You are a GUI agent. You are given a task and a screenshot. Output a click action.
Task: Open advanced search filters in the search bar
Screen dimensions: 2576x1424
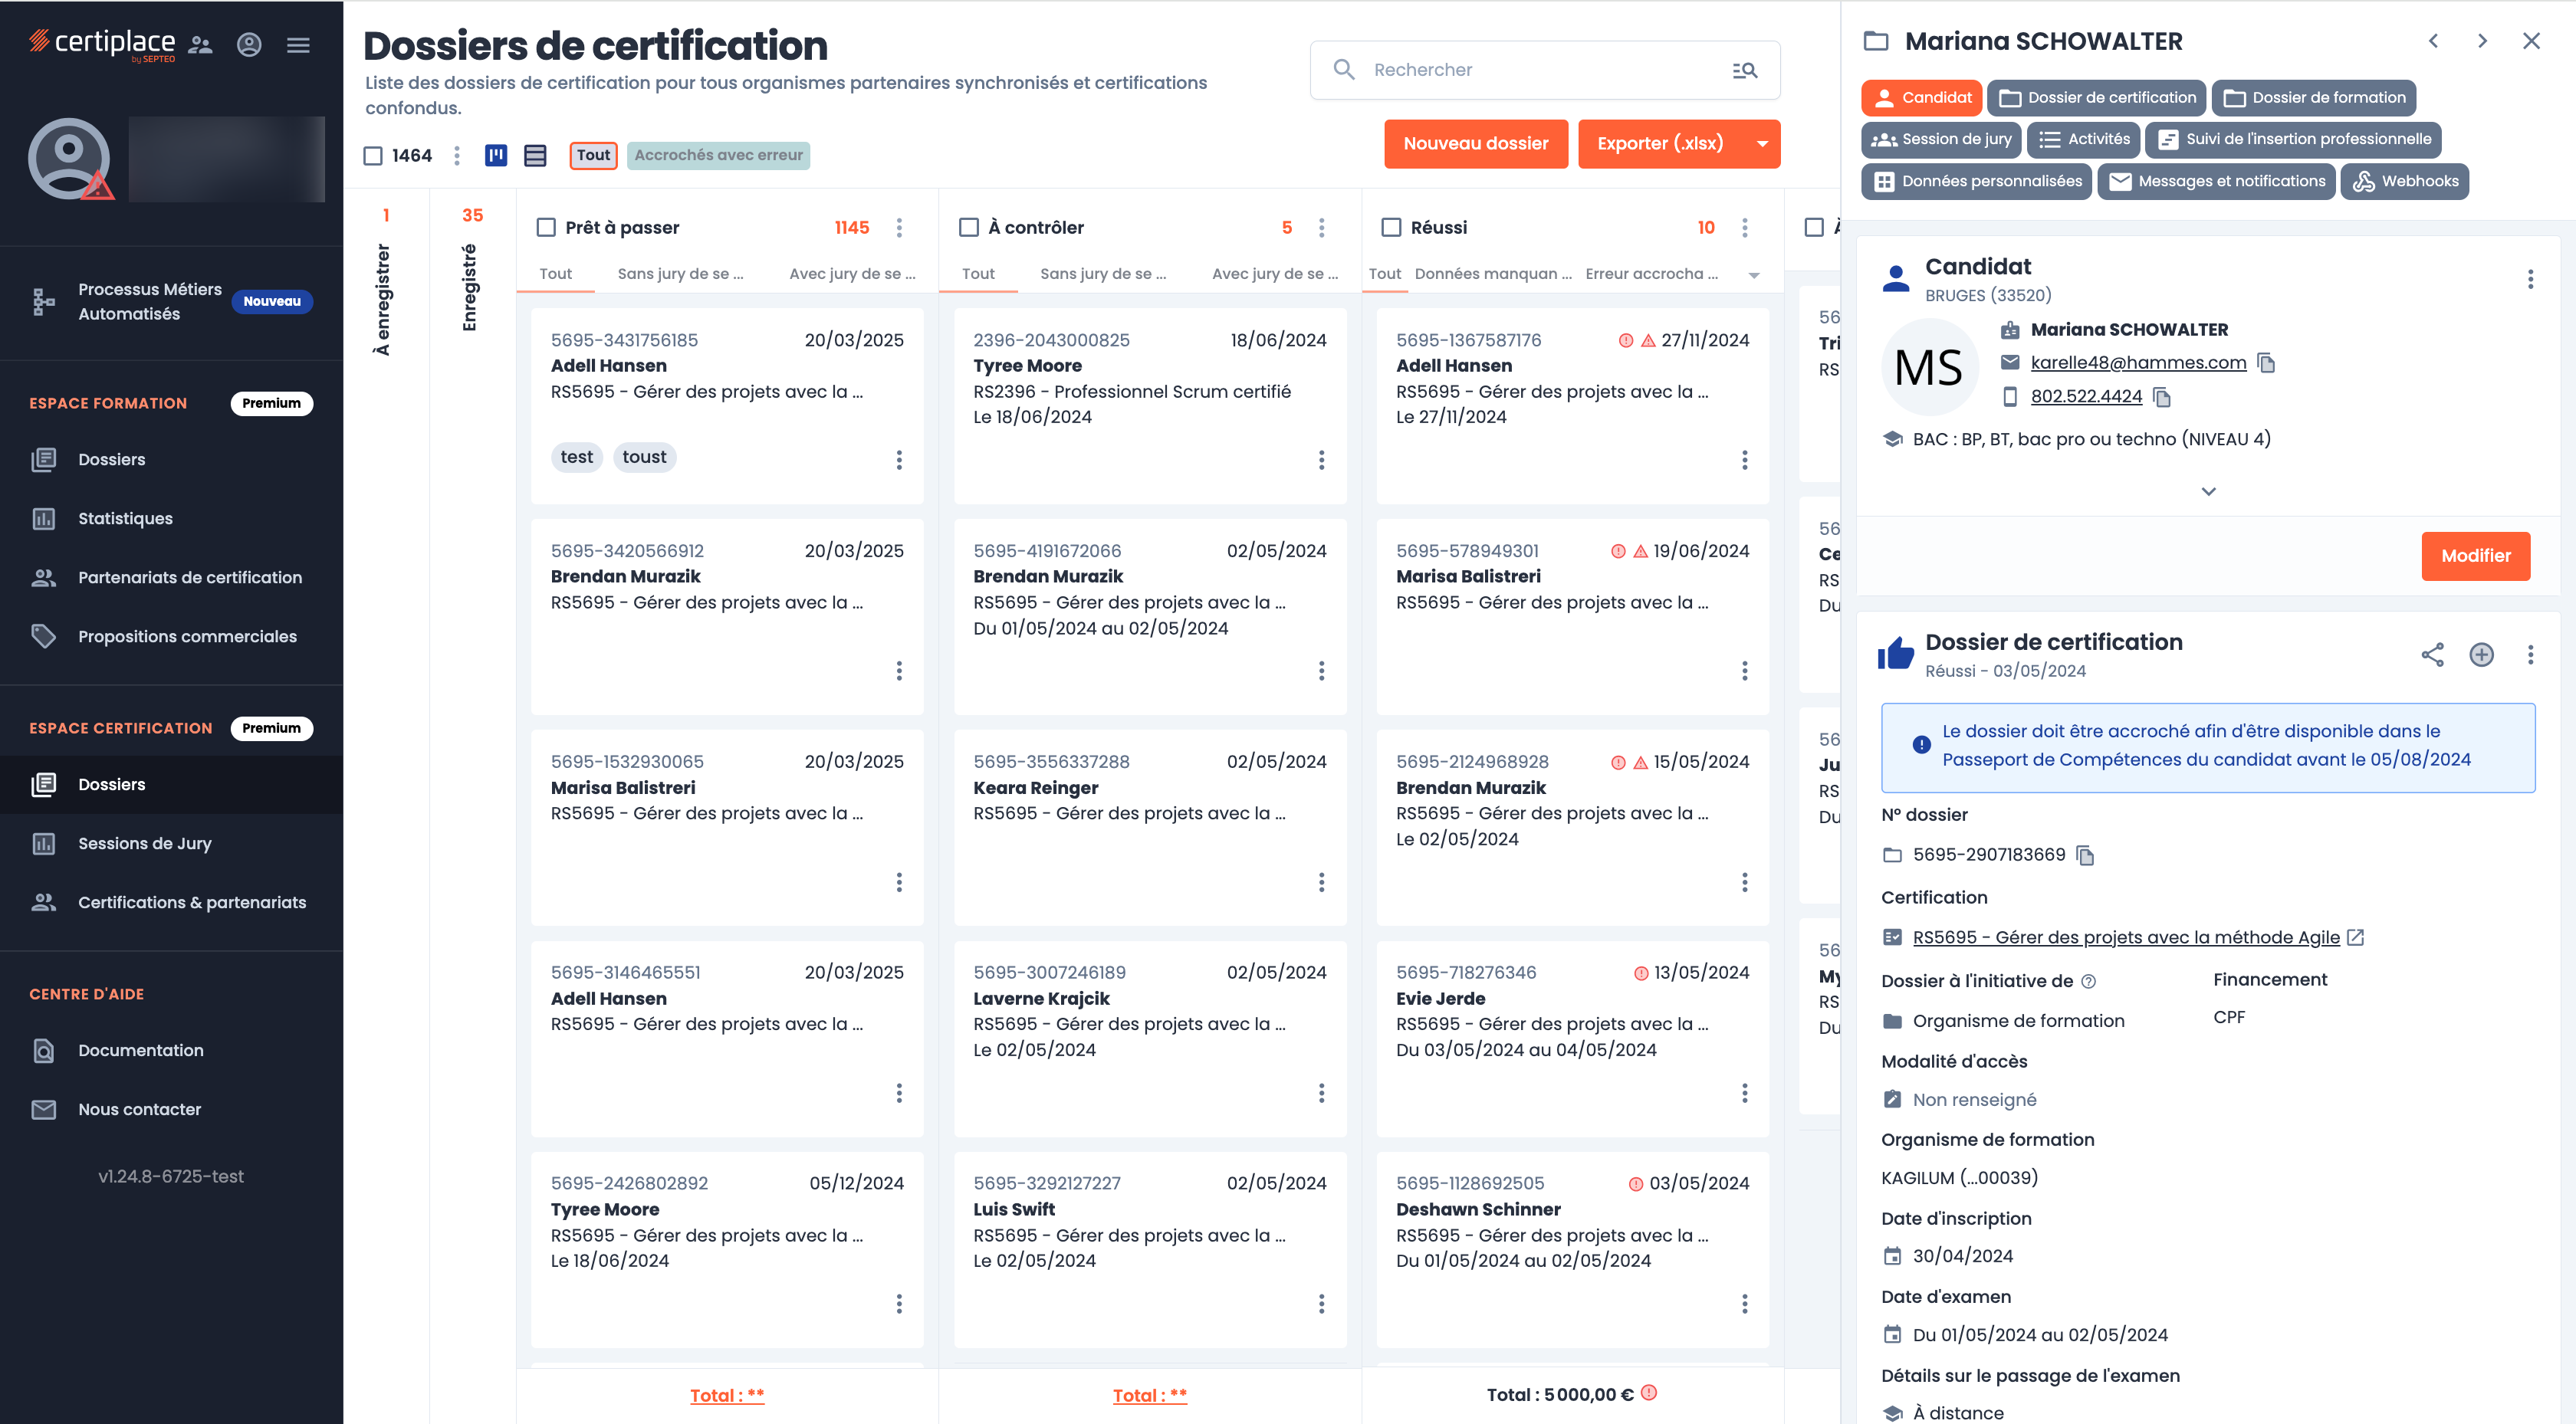[x=1744, y=70]
